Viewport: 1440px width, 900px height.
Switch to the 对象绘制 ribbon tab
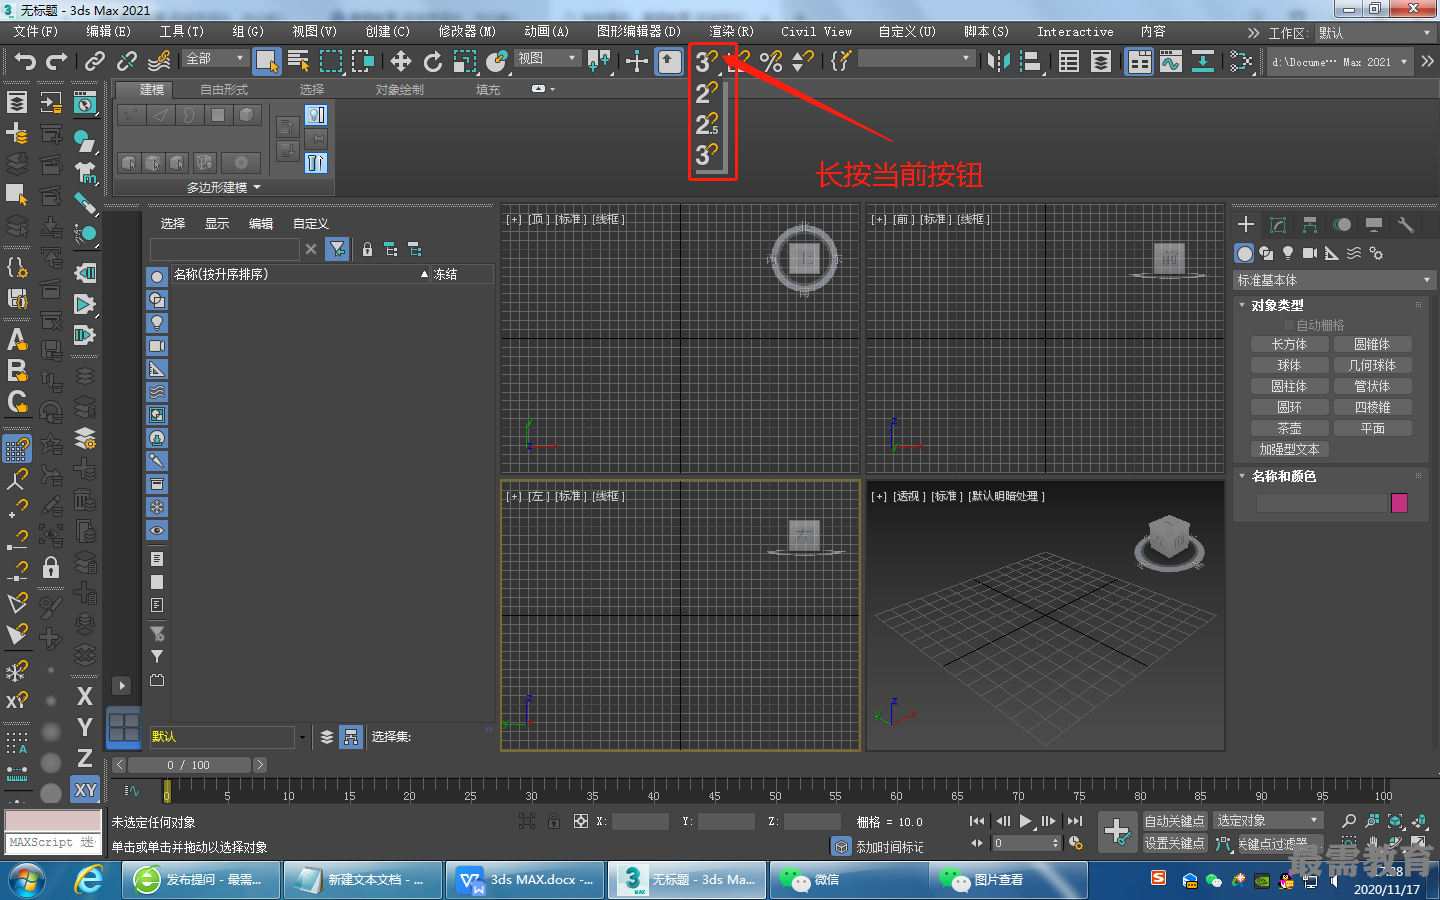(400, 90)
